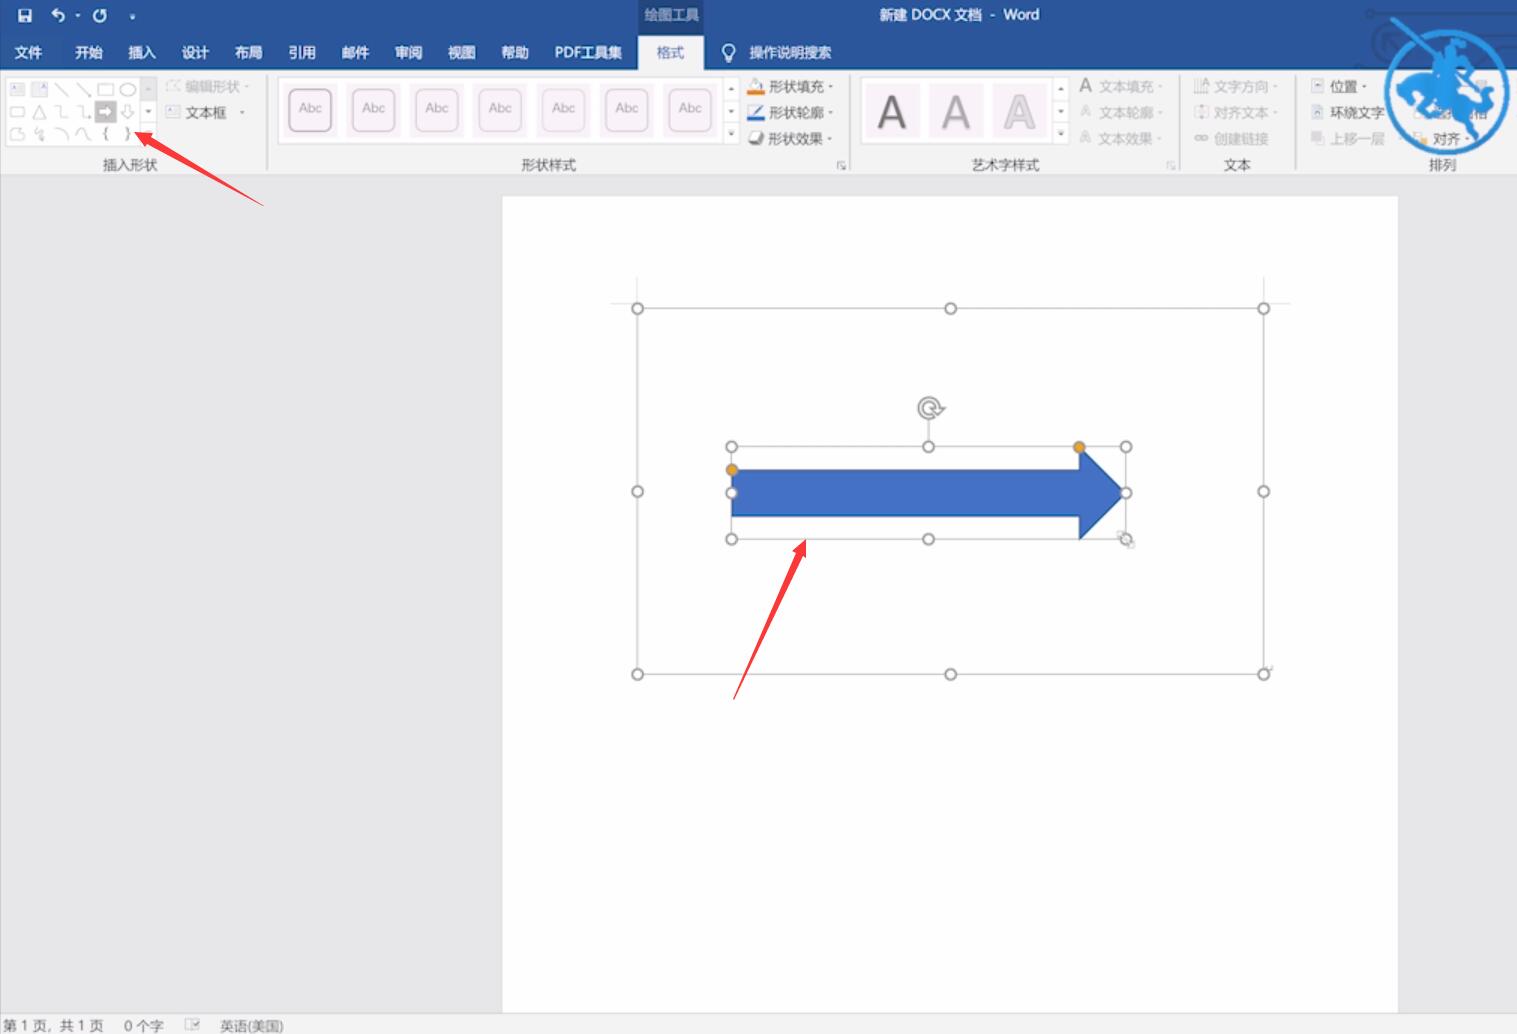Screen dimensions: 1517x1034
Task: Choose the elbow connector shape
Action: [x=61, y=112]
